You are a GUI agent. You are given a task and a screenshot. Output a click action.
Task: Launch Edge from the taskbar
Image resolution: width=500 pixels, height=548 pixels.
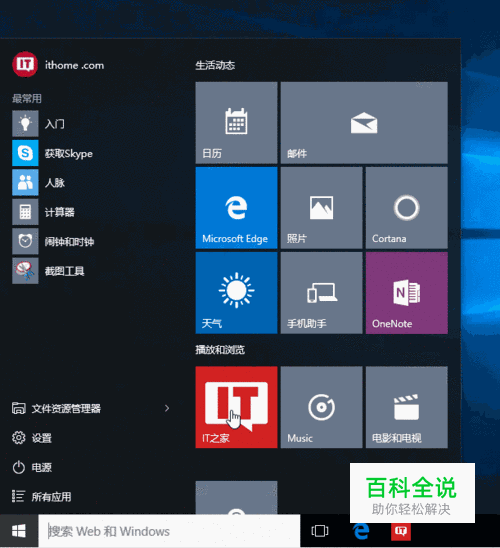(361, 531)
